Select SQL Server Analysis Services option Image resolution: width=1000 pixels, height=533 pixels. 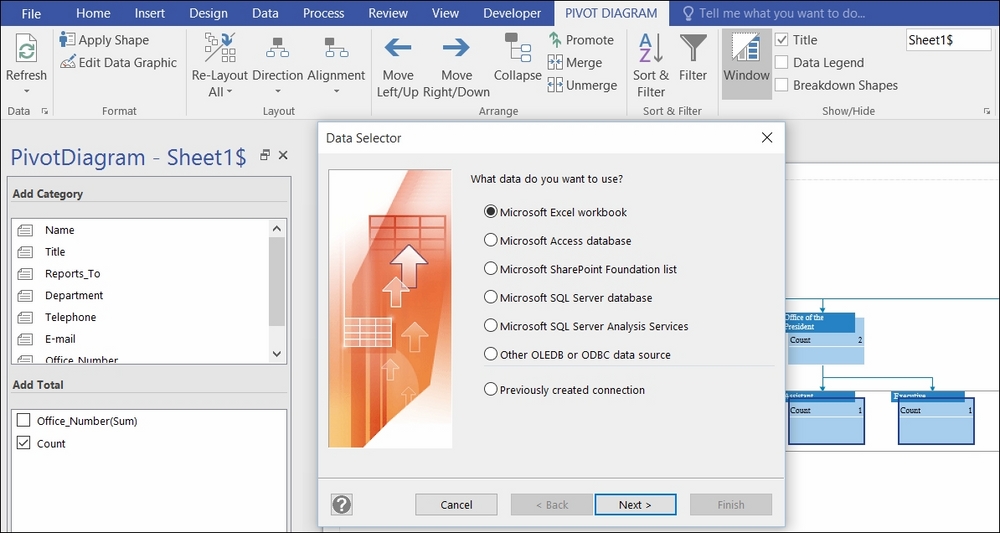(x=490, y=326)
